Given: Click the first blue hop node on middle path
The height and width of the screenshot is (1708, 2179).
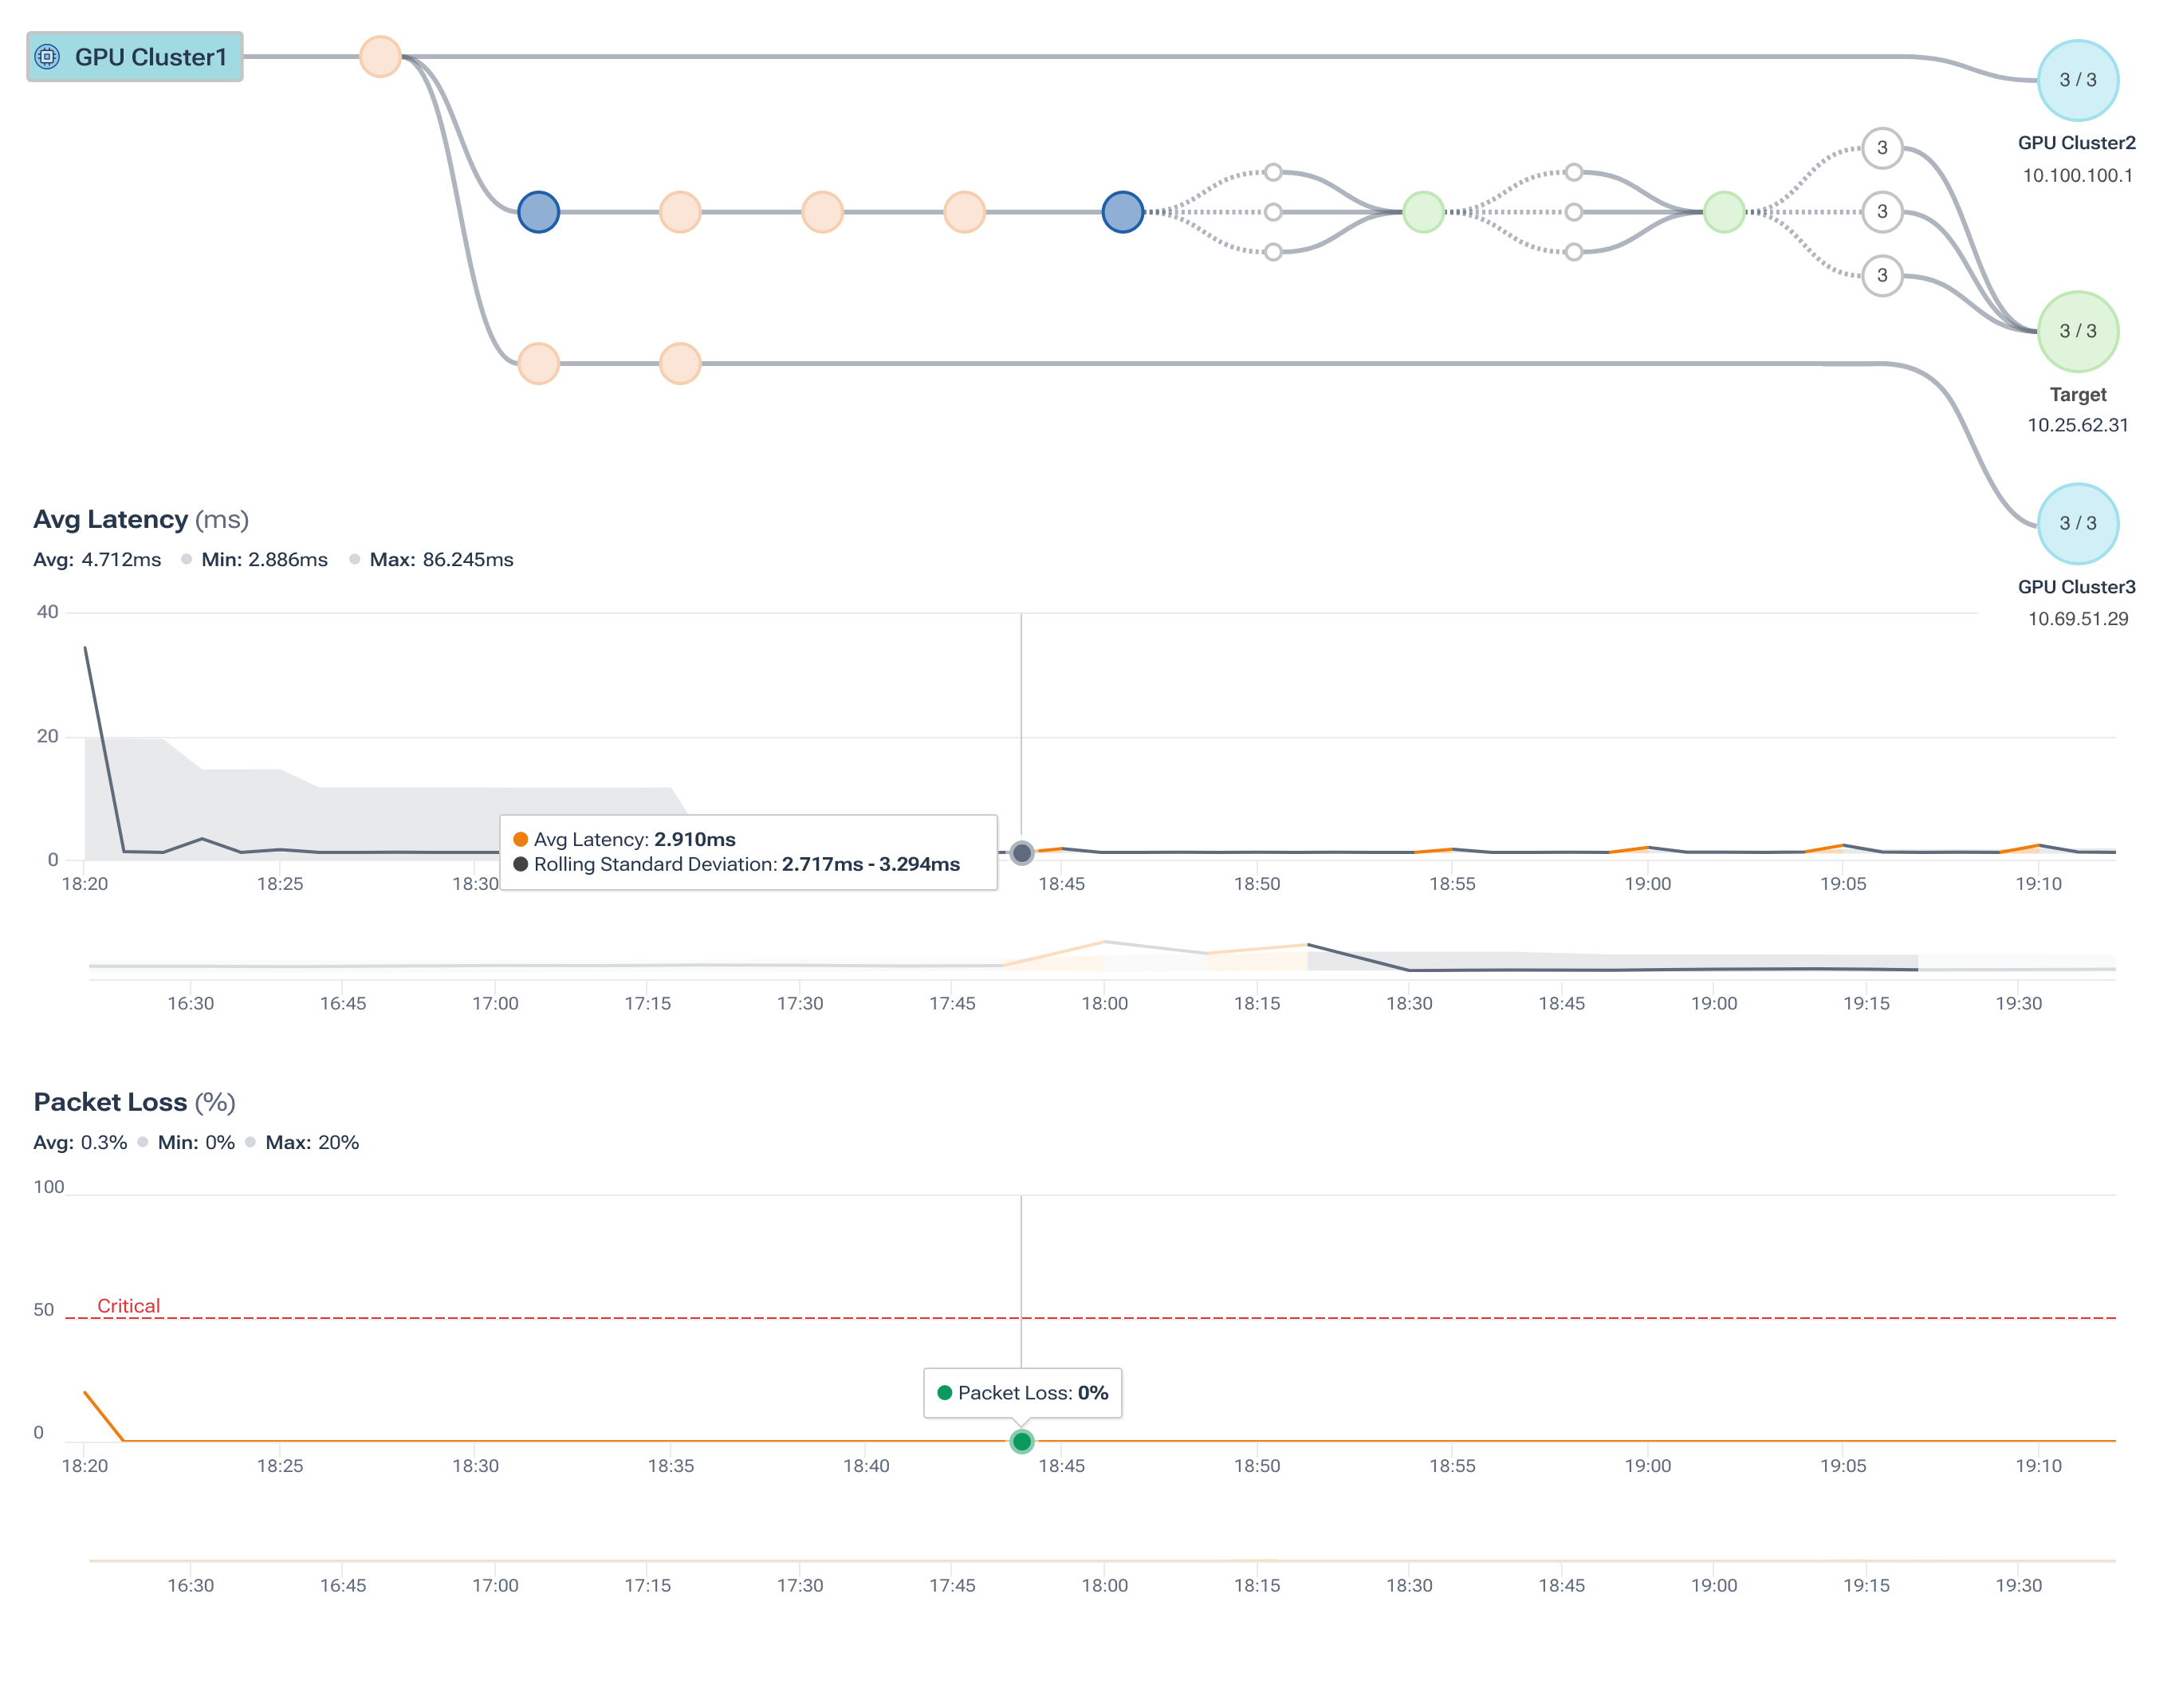Looking at the screenshot, I should tap(538, 211).
